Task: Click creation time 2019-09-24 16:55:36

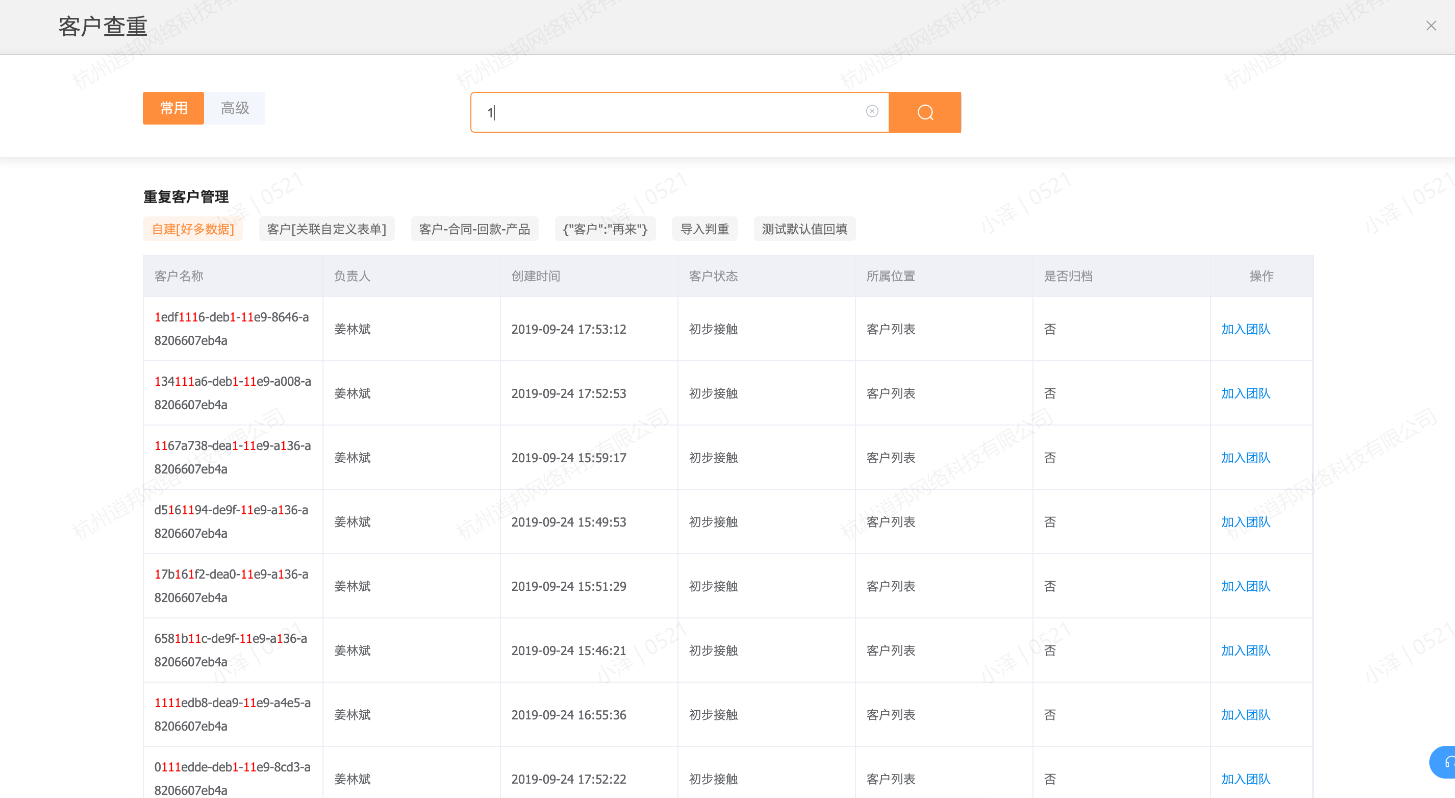Action: (x=569, y=714)
